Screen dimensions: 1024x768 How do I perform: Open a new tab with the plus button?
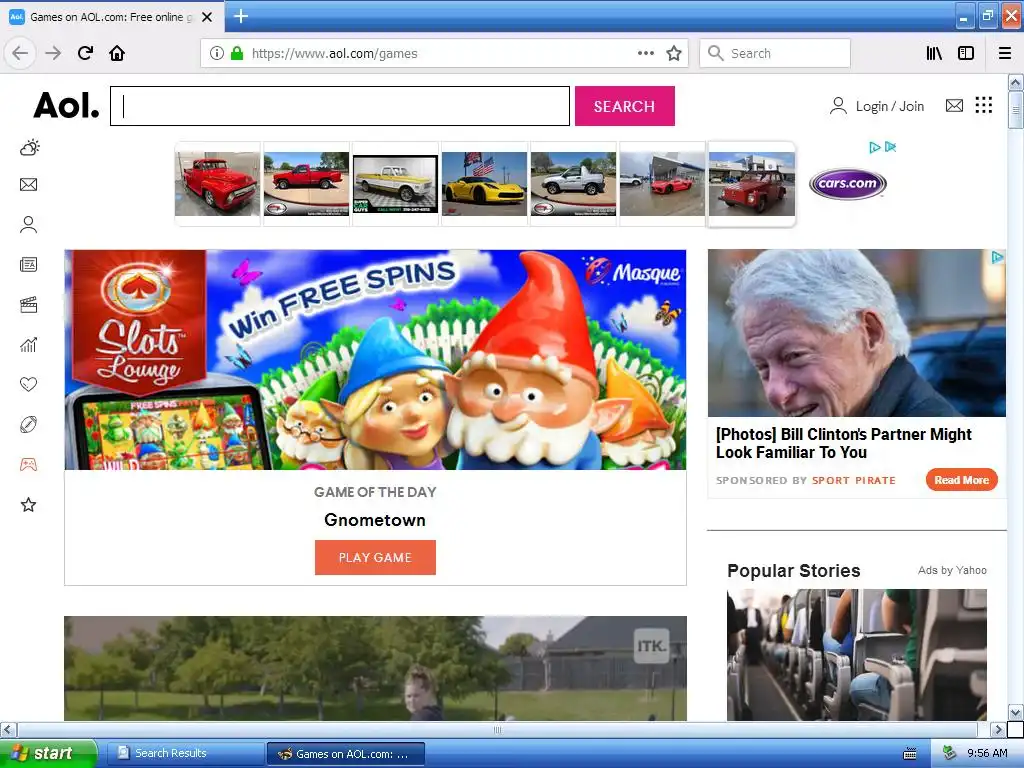tap(240, 16)
